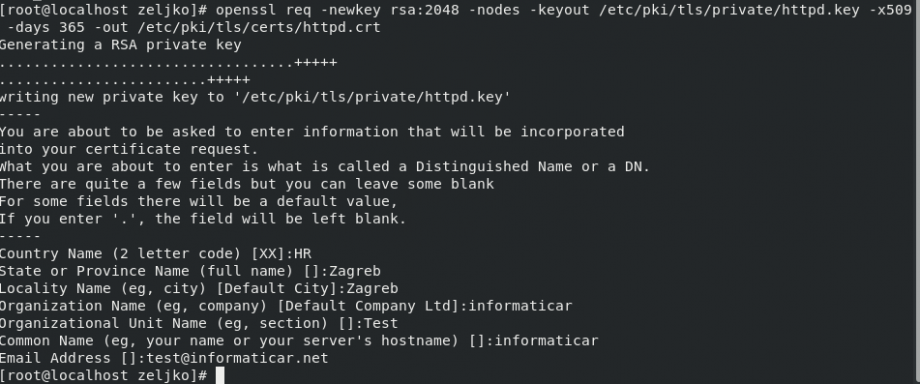920x384 pixels.
Task: Click the final [root@localhost zeljko]# prompt
Action: [104, 375]
